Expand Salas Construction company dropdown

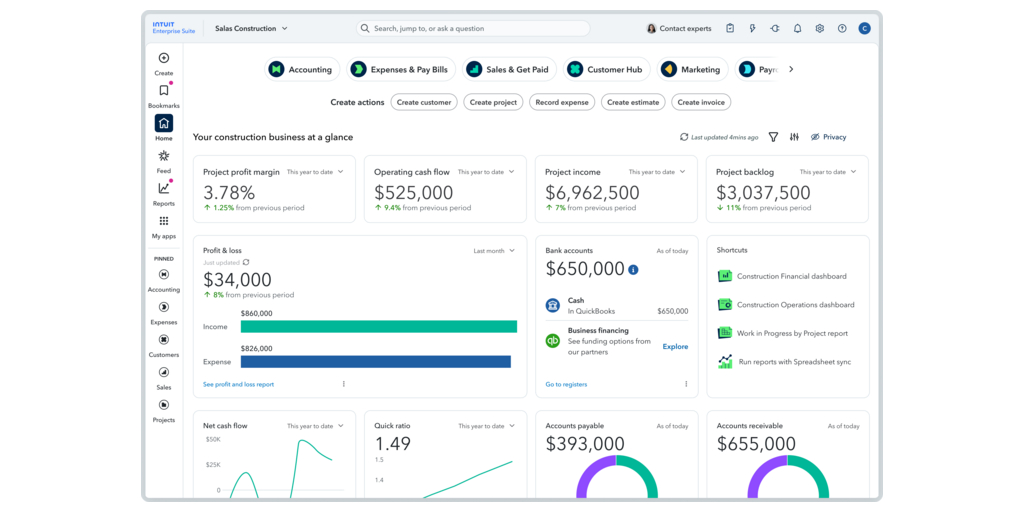coord(251,29)
